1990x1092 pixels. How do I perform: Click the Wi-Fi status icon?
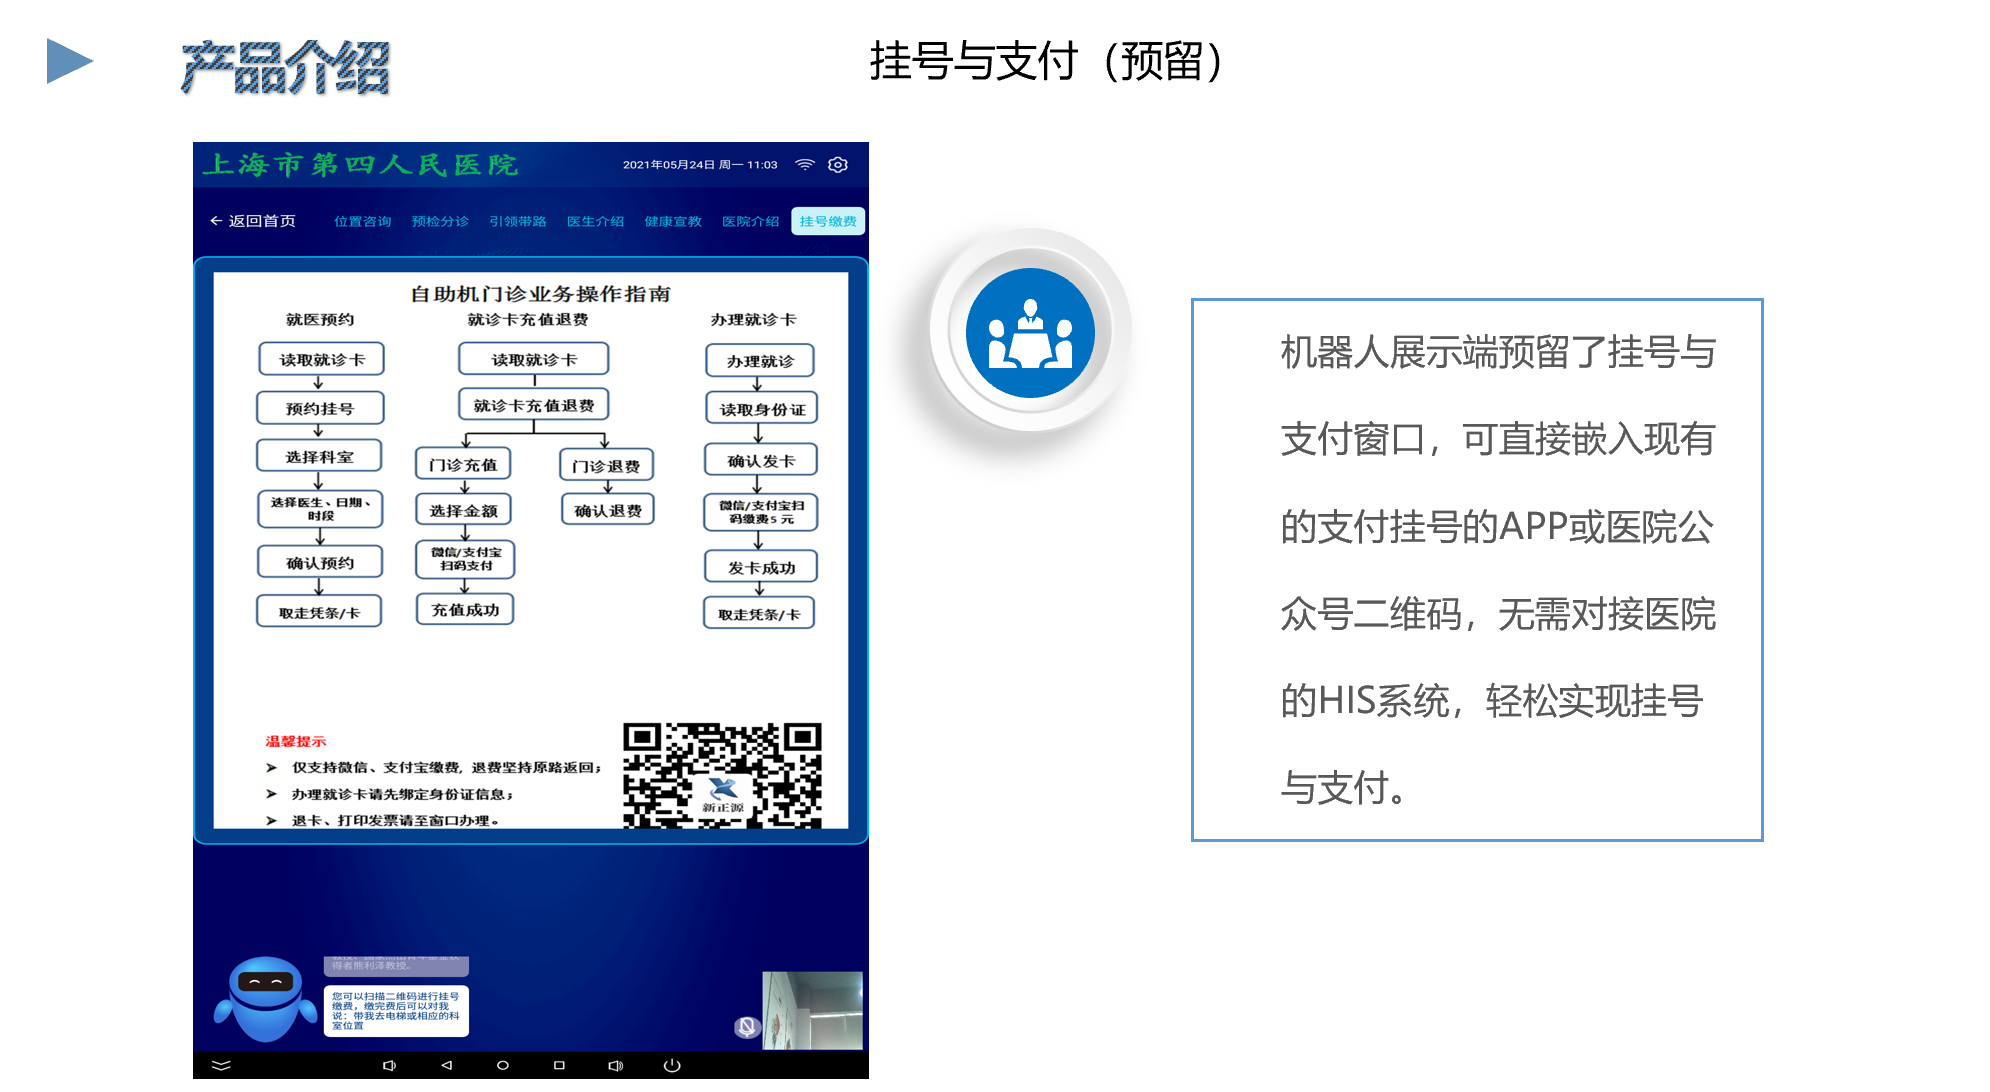[805, 165]
